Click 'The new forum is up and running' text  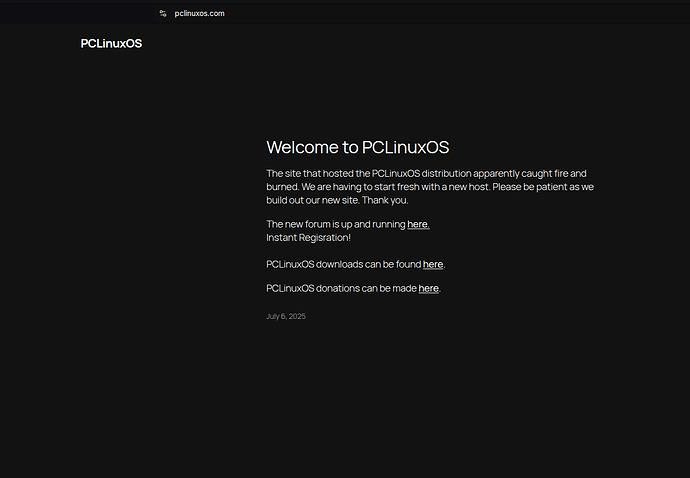pos(336,224)
